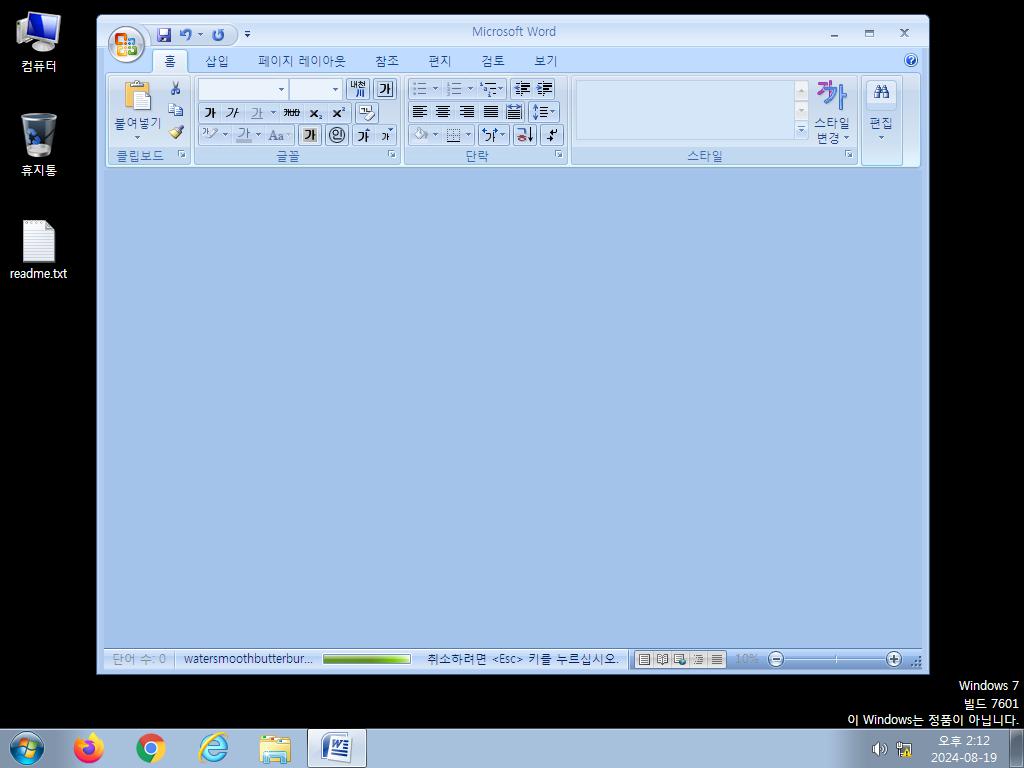1024x768 pixels.
Task: Redo the last action in Quick Access
Action: pyautogui.click(x=218, y=35)
